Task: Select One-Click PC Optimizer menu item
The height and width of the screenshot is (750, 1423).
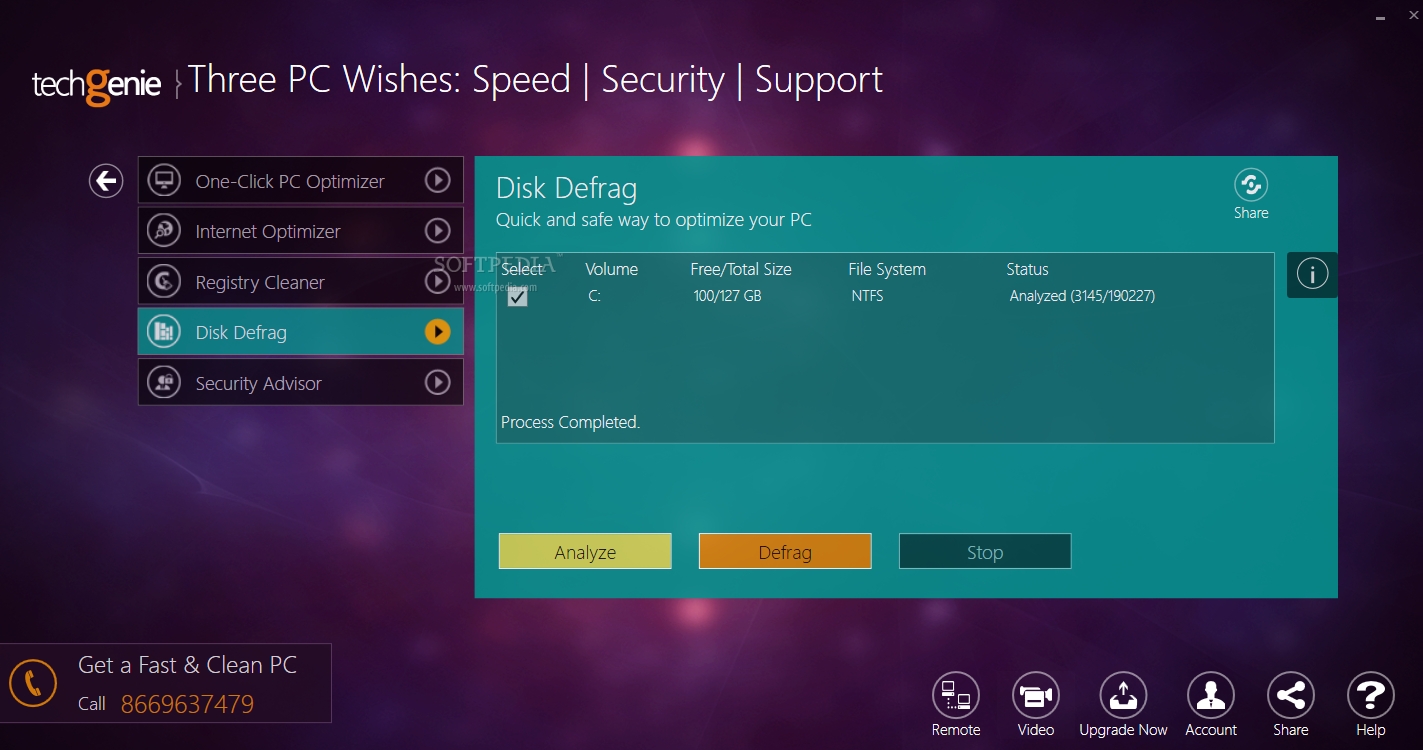Action: click(x=300, y=181)
